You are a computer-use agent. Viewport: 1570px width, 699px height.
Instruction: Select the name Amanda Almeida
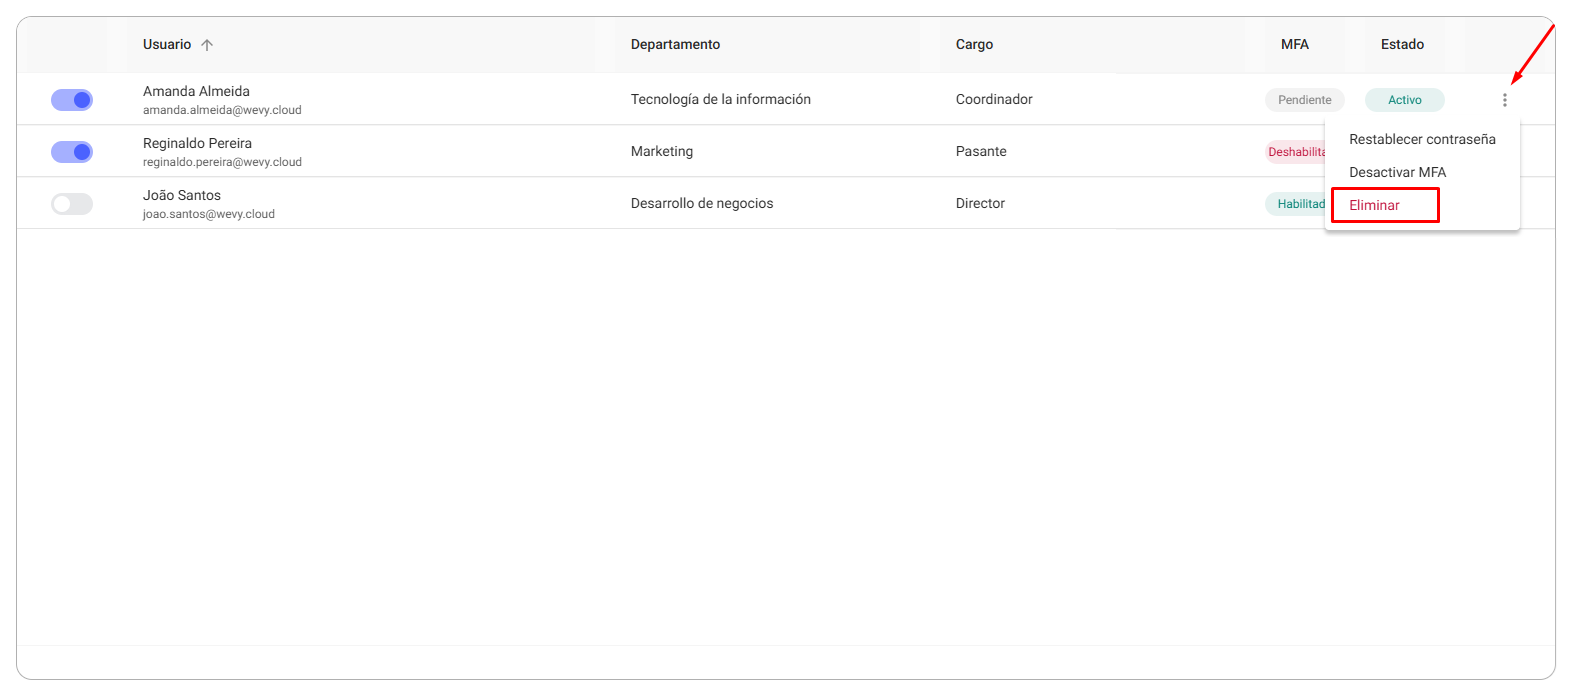click(x=196, y=91)
